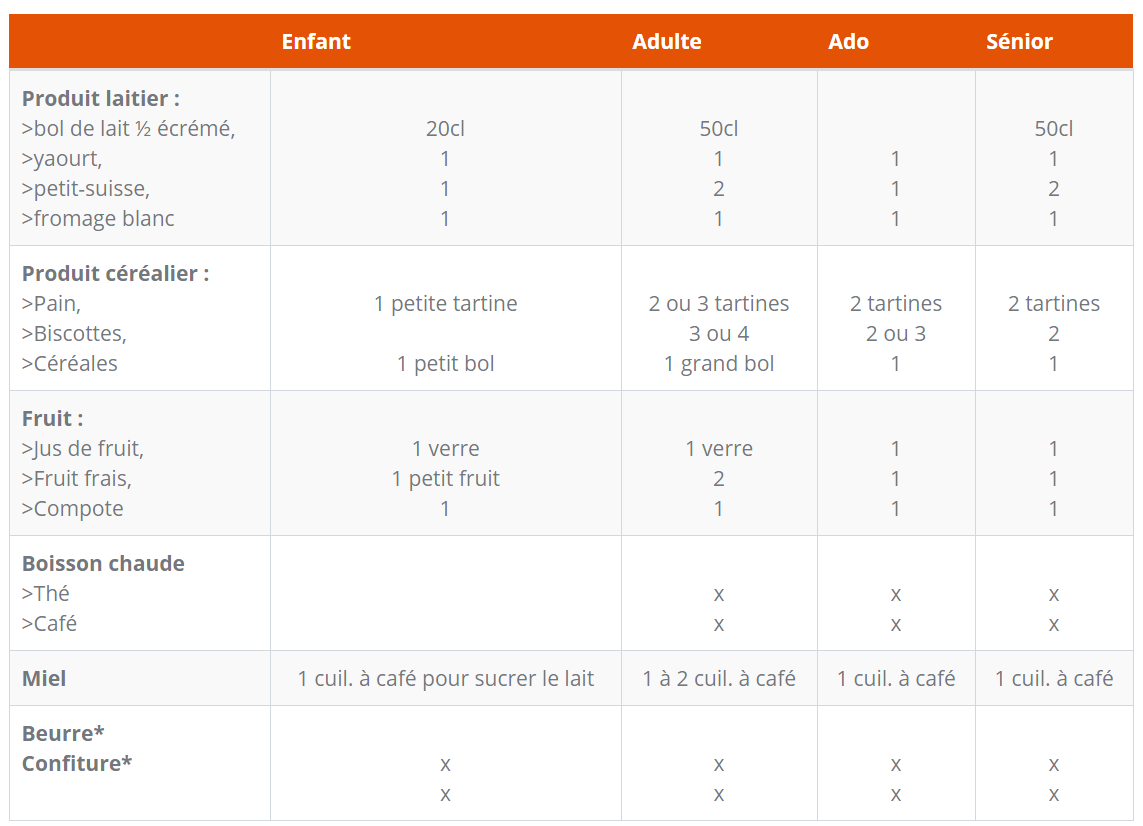Select the '1 petite tartine' cell text
Viewport: 1143px width, 826px height.
click(445, 303)
